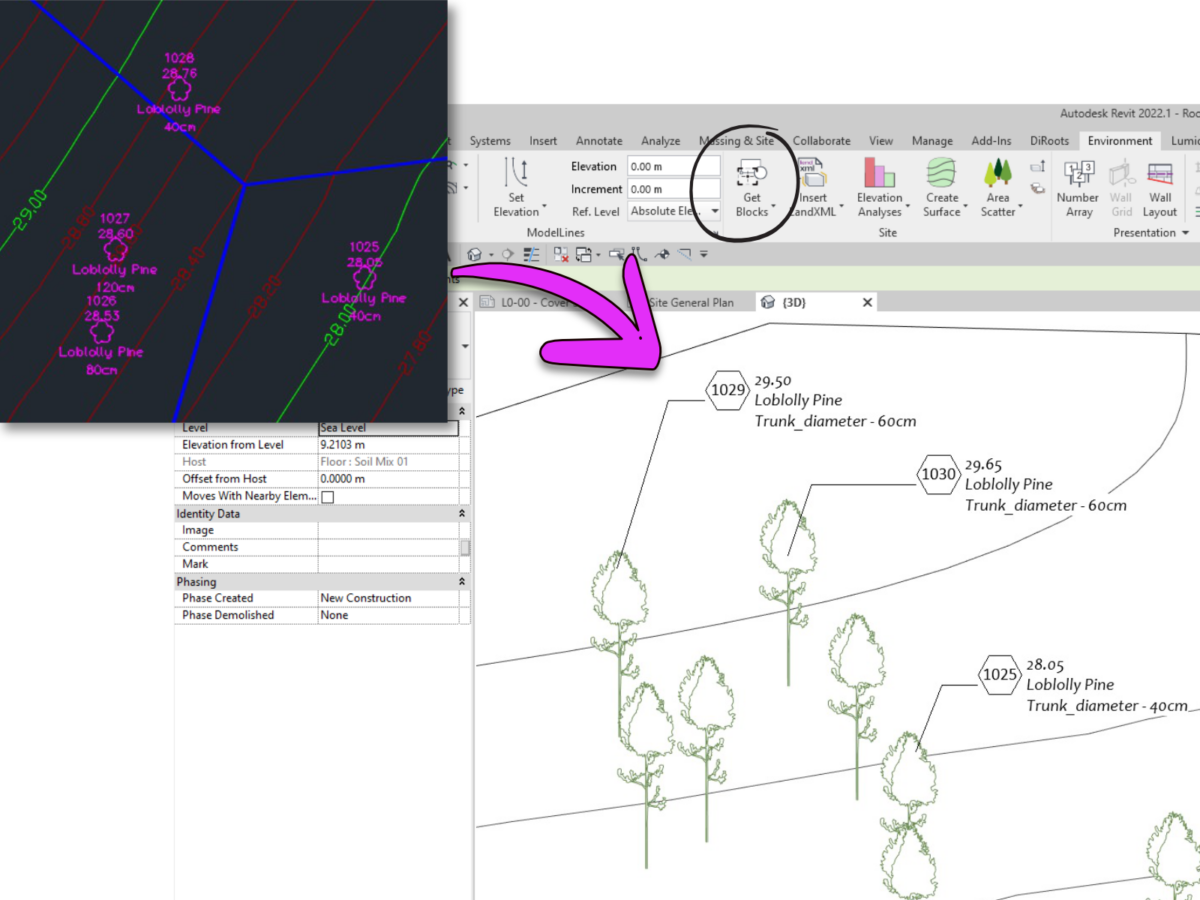Click the Insert LandXML icon
The width and height of the screenshot is (1200, 900).
[811, 175]
